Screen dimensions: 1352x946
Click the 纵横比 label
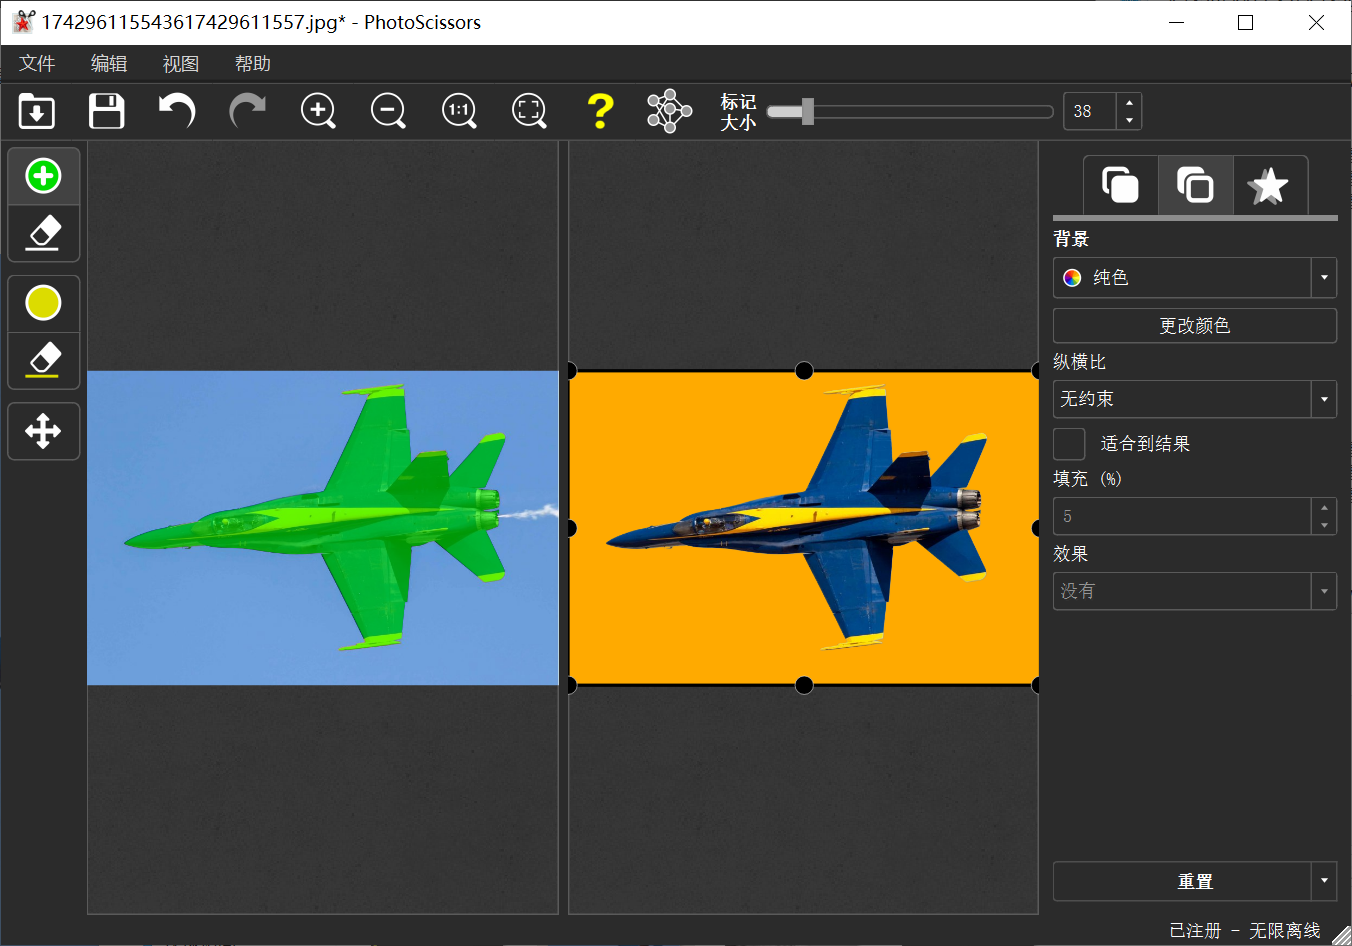(x=1080, y=362)
